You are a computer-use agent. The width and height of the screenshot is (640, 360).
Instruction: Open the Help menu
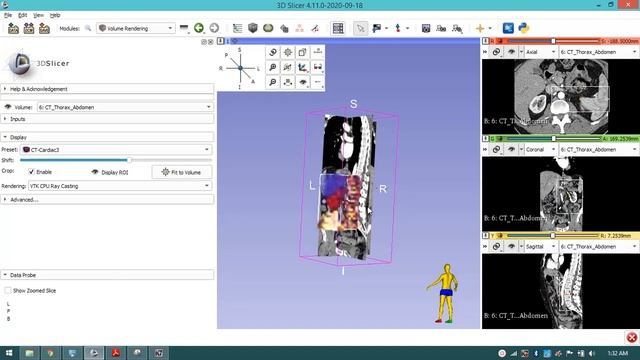tap(55, 15)
